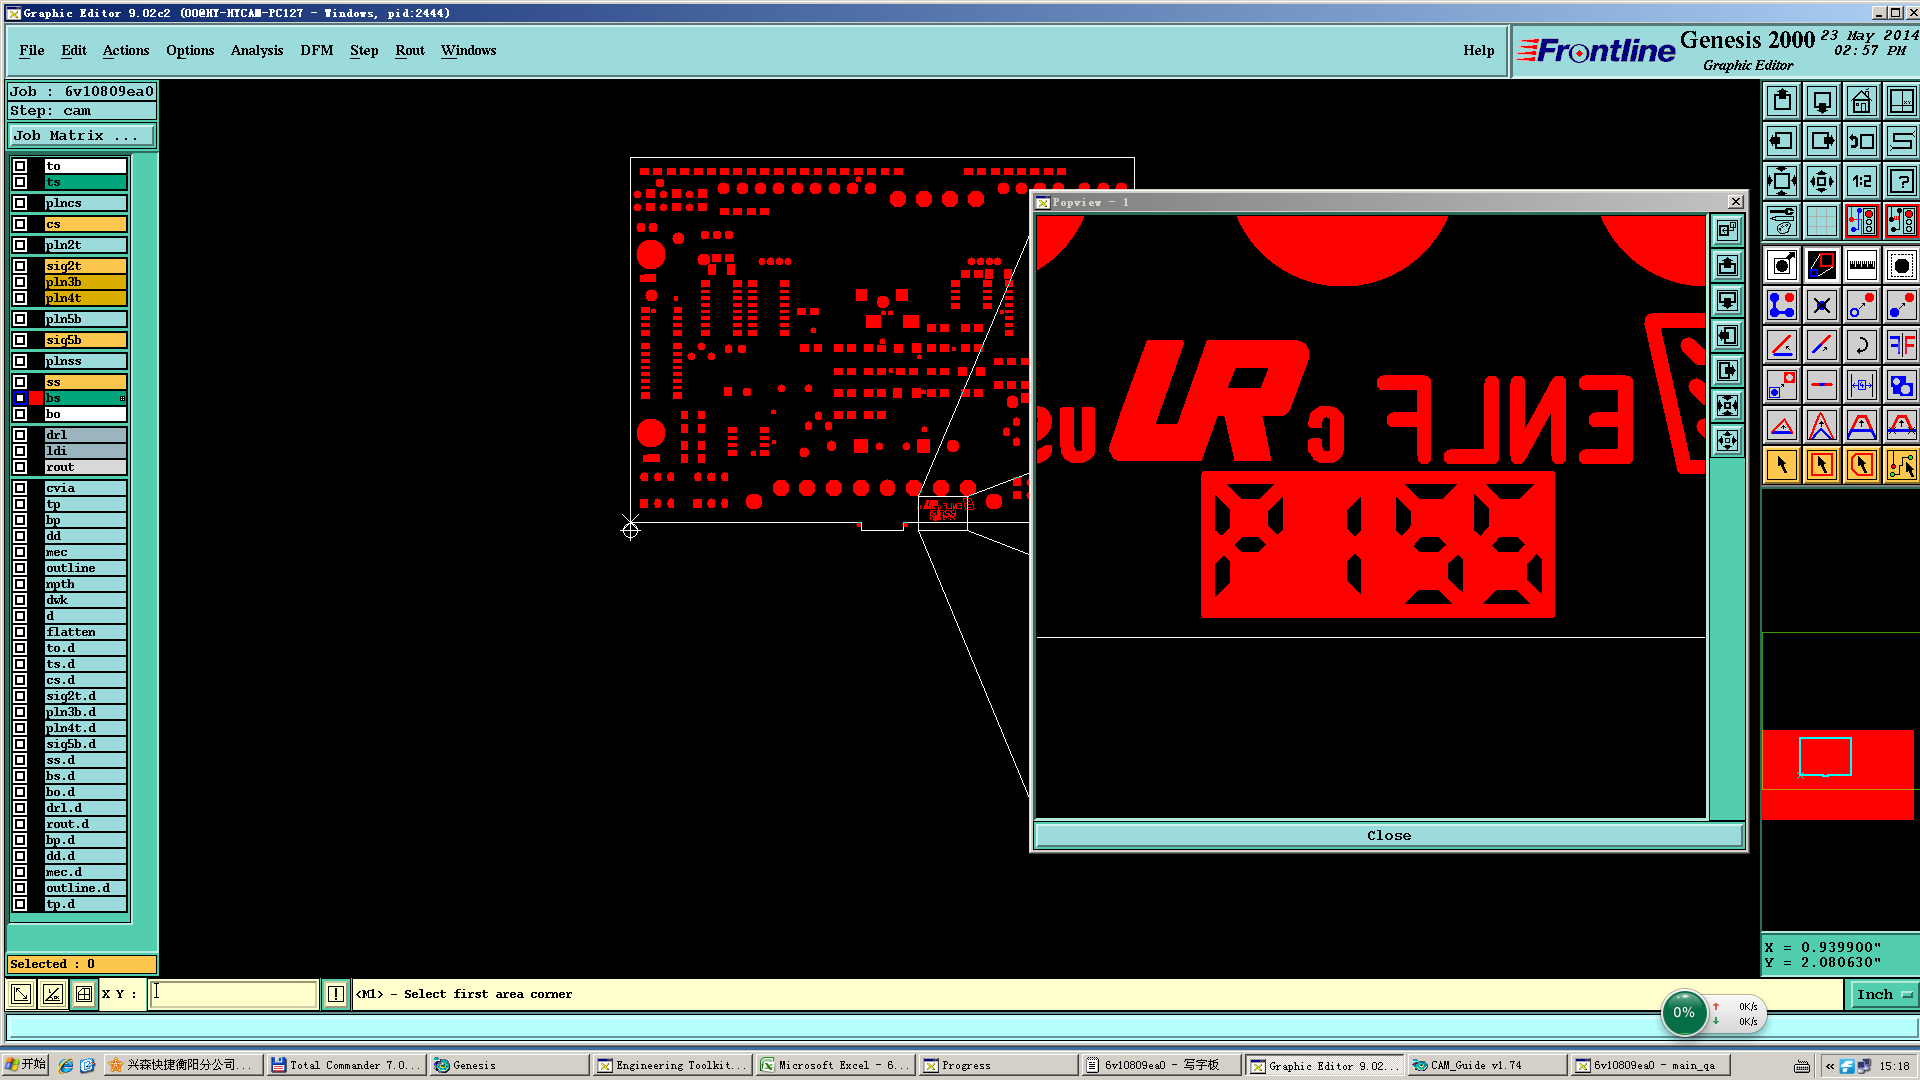Click the X Y coordinate input field
The width and height of the screenshot is (1920, 1080).
point(233,994)
